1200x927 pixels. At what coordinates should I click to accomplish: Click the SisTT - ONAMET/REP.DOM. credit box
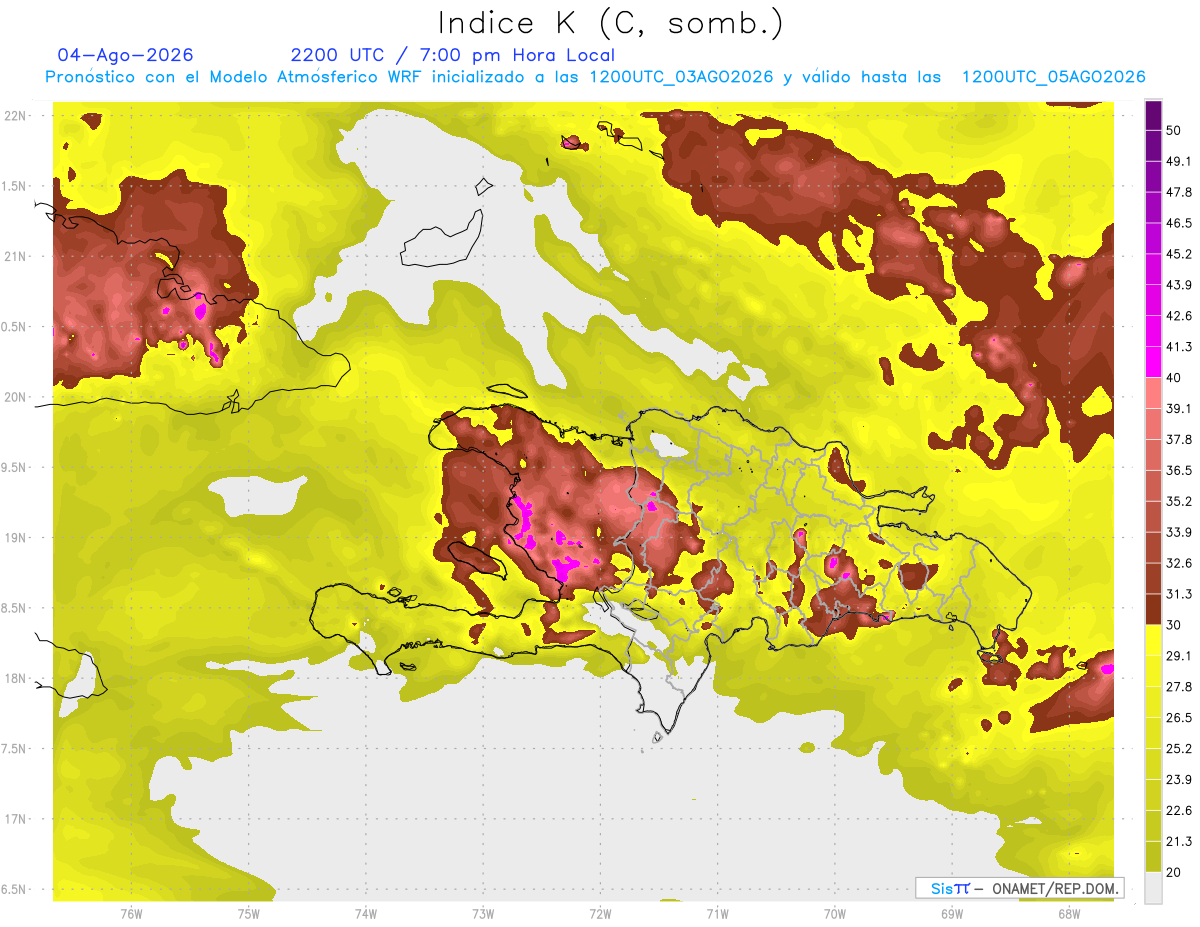pyautogui.click(x=1019, y=888)
